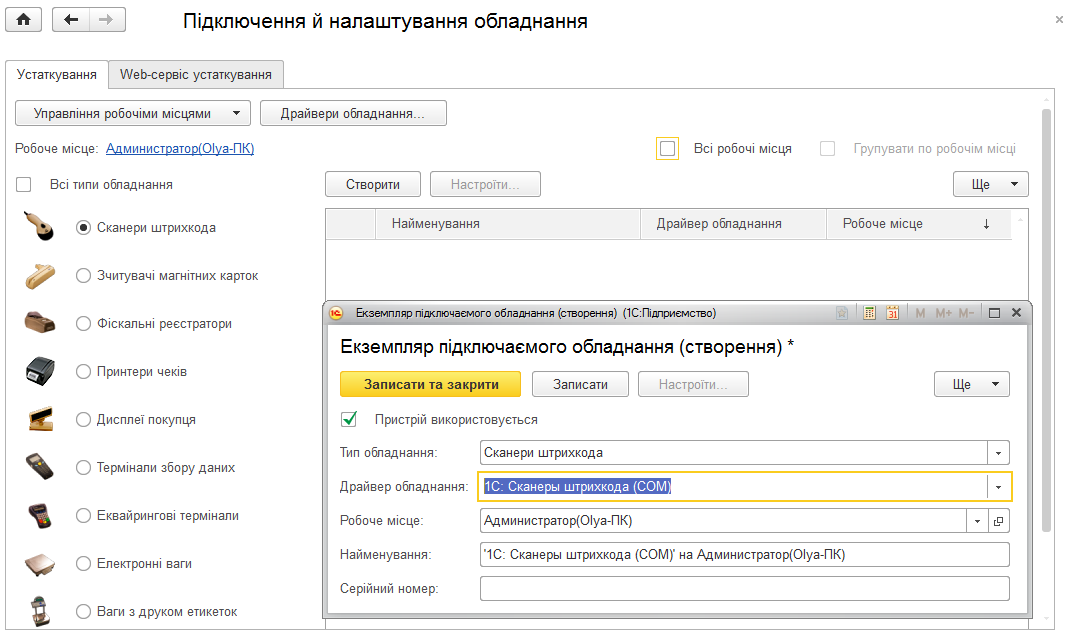
Task: Uncheck 'Пристрій використовується' checkbox
Action: (349, 419)
